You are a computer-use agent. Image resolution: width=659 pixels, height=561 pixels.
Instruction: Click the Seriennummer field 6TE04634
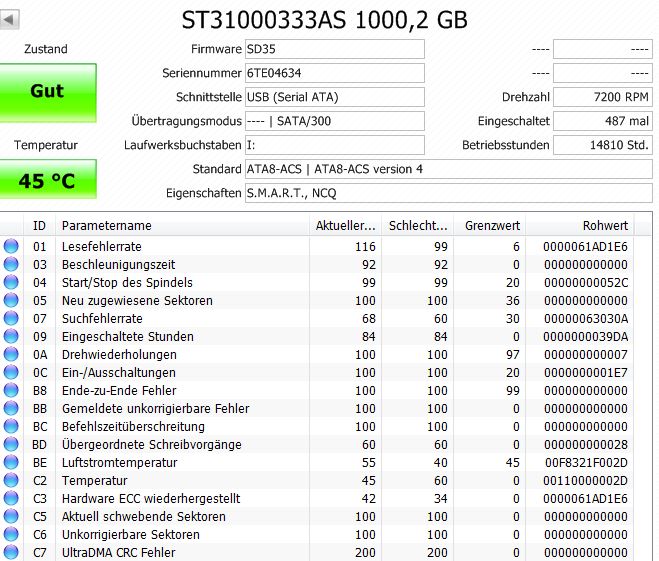coord(335,73)
